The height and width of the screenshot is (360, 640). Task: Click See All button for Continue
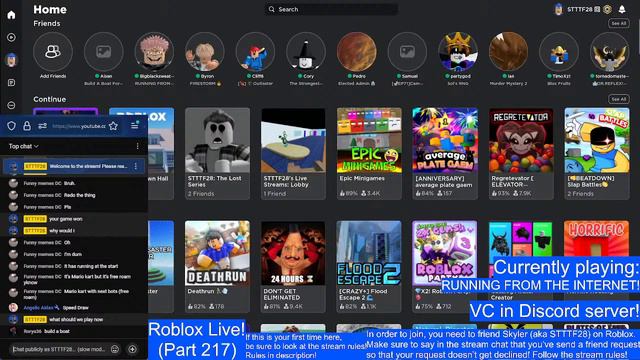point(618,99)
